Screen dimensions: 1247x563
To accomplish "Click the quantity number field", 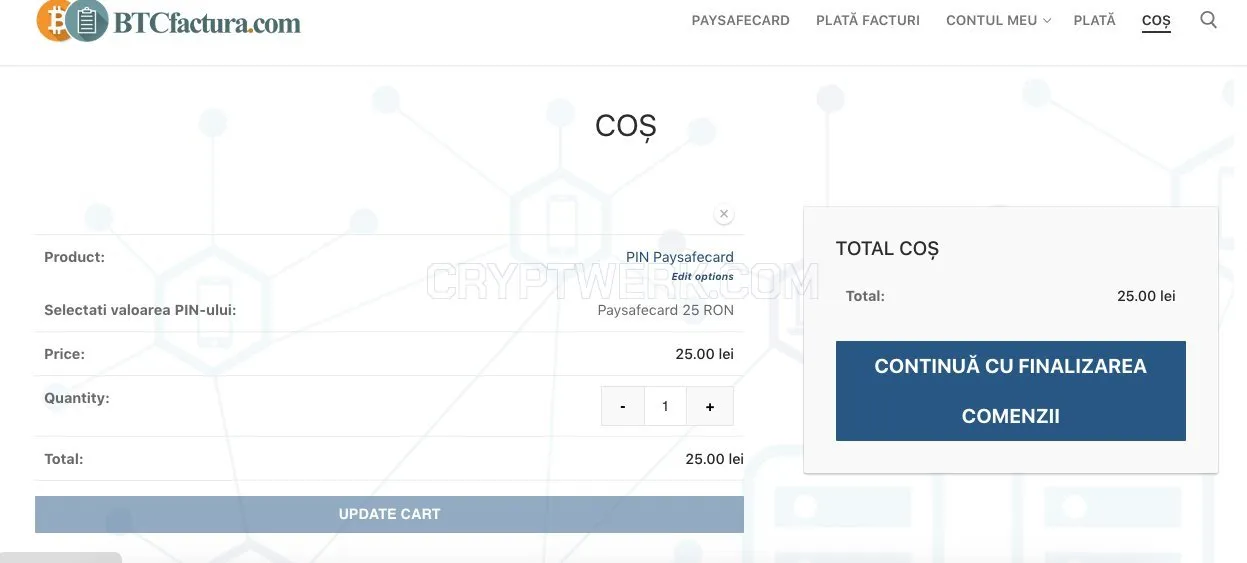I will point(666,406).
